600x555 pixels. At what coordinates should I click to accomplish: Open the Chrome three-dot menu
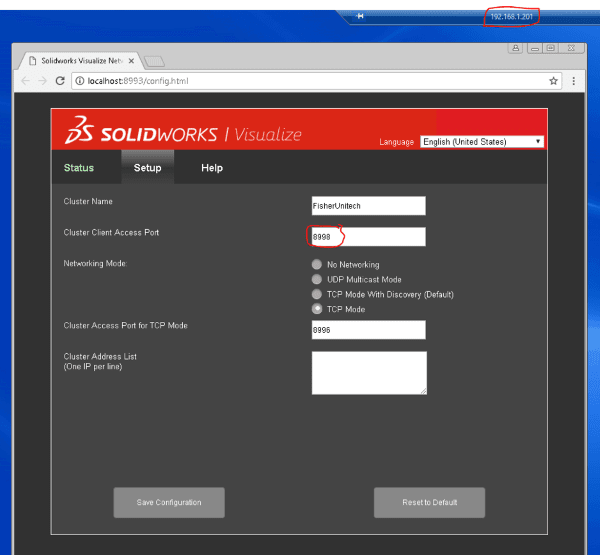pyautogui.click(x=573, y=81)
